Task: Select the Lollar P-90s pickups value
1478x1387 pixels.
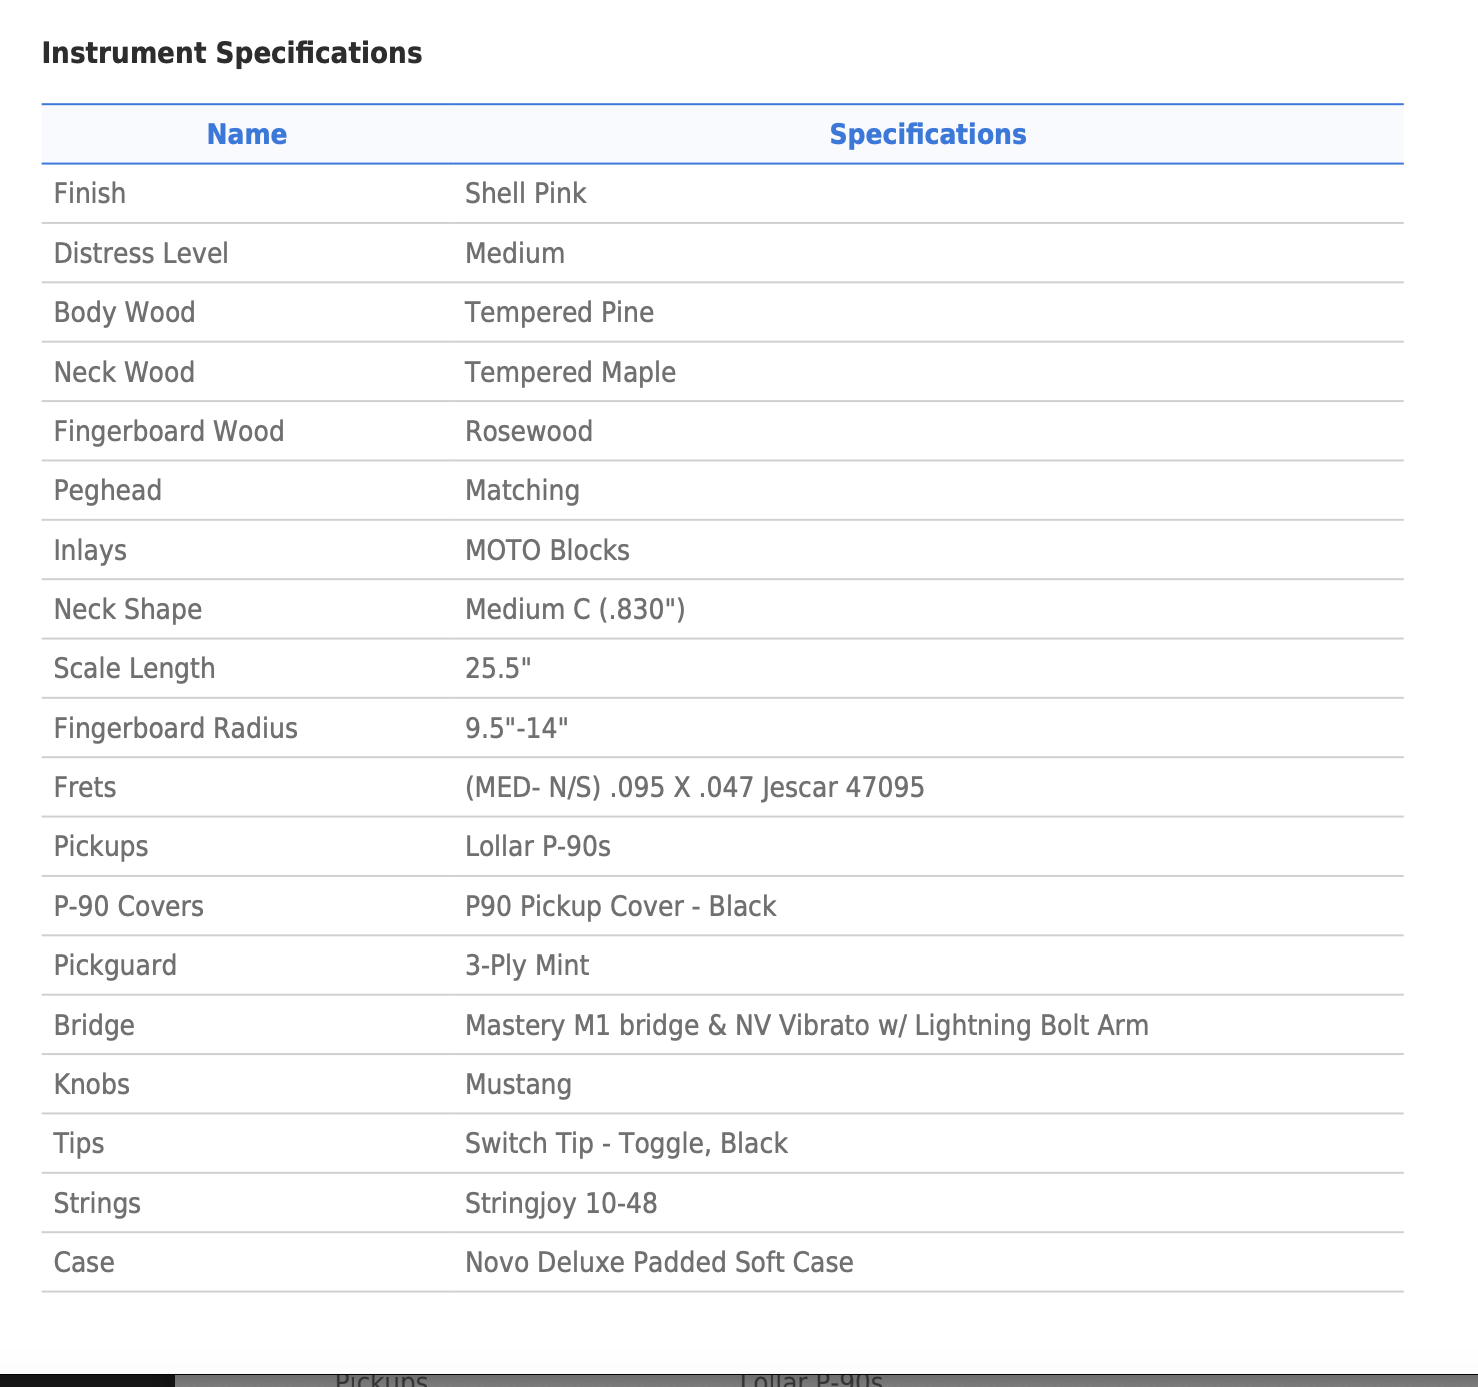Action: point(538,846)
